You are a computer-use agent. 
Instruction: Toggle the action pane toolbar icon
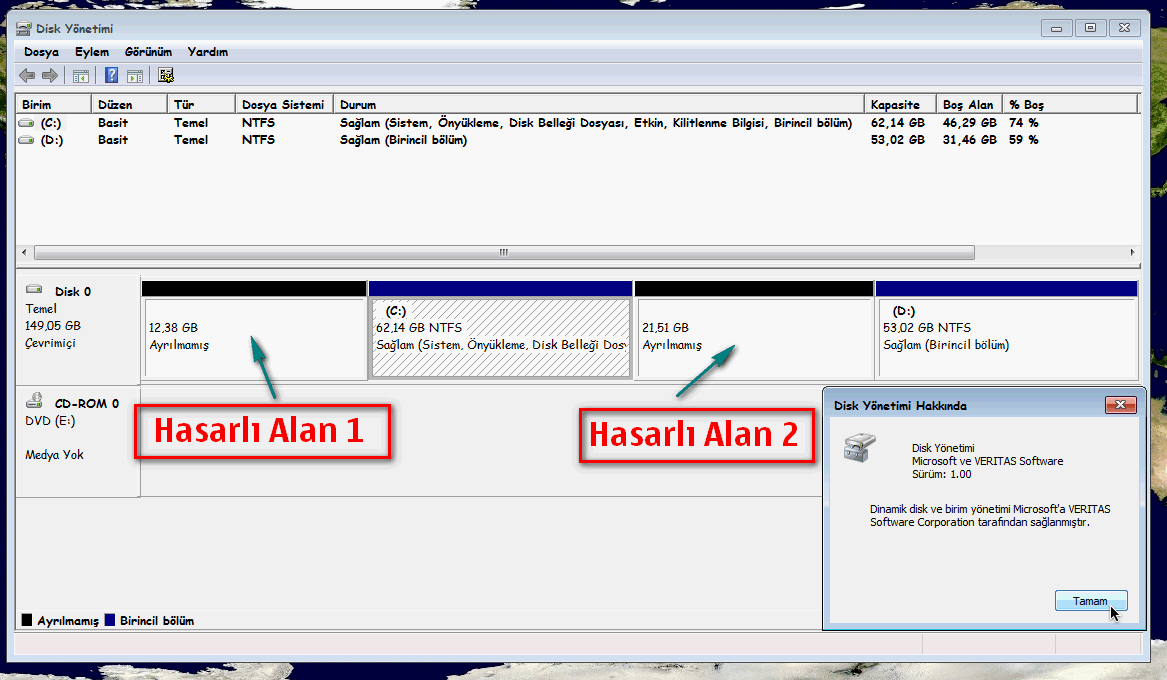coord(135,76)
